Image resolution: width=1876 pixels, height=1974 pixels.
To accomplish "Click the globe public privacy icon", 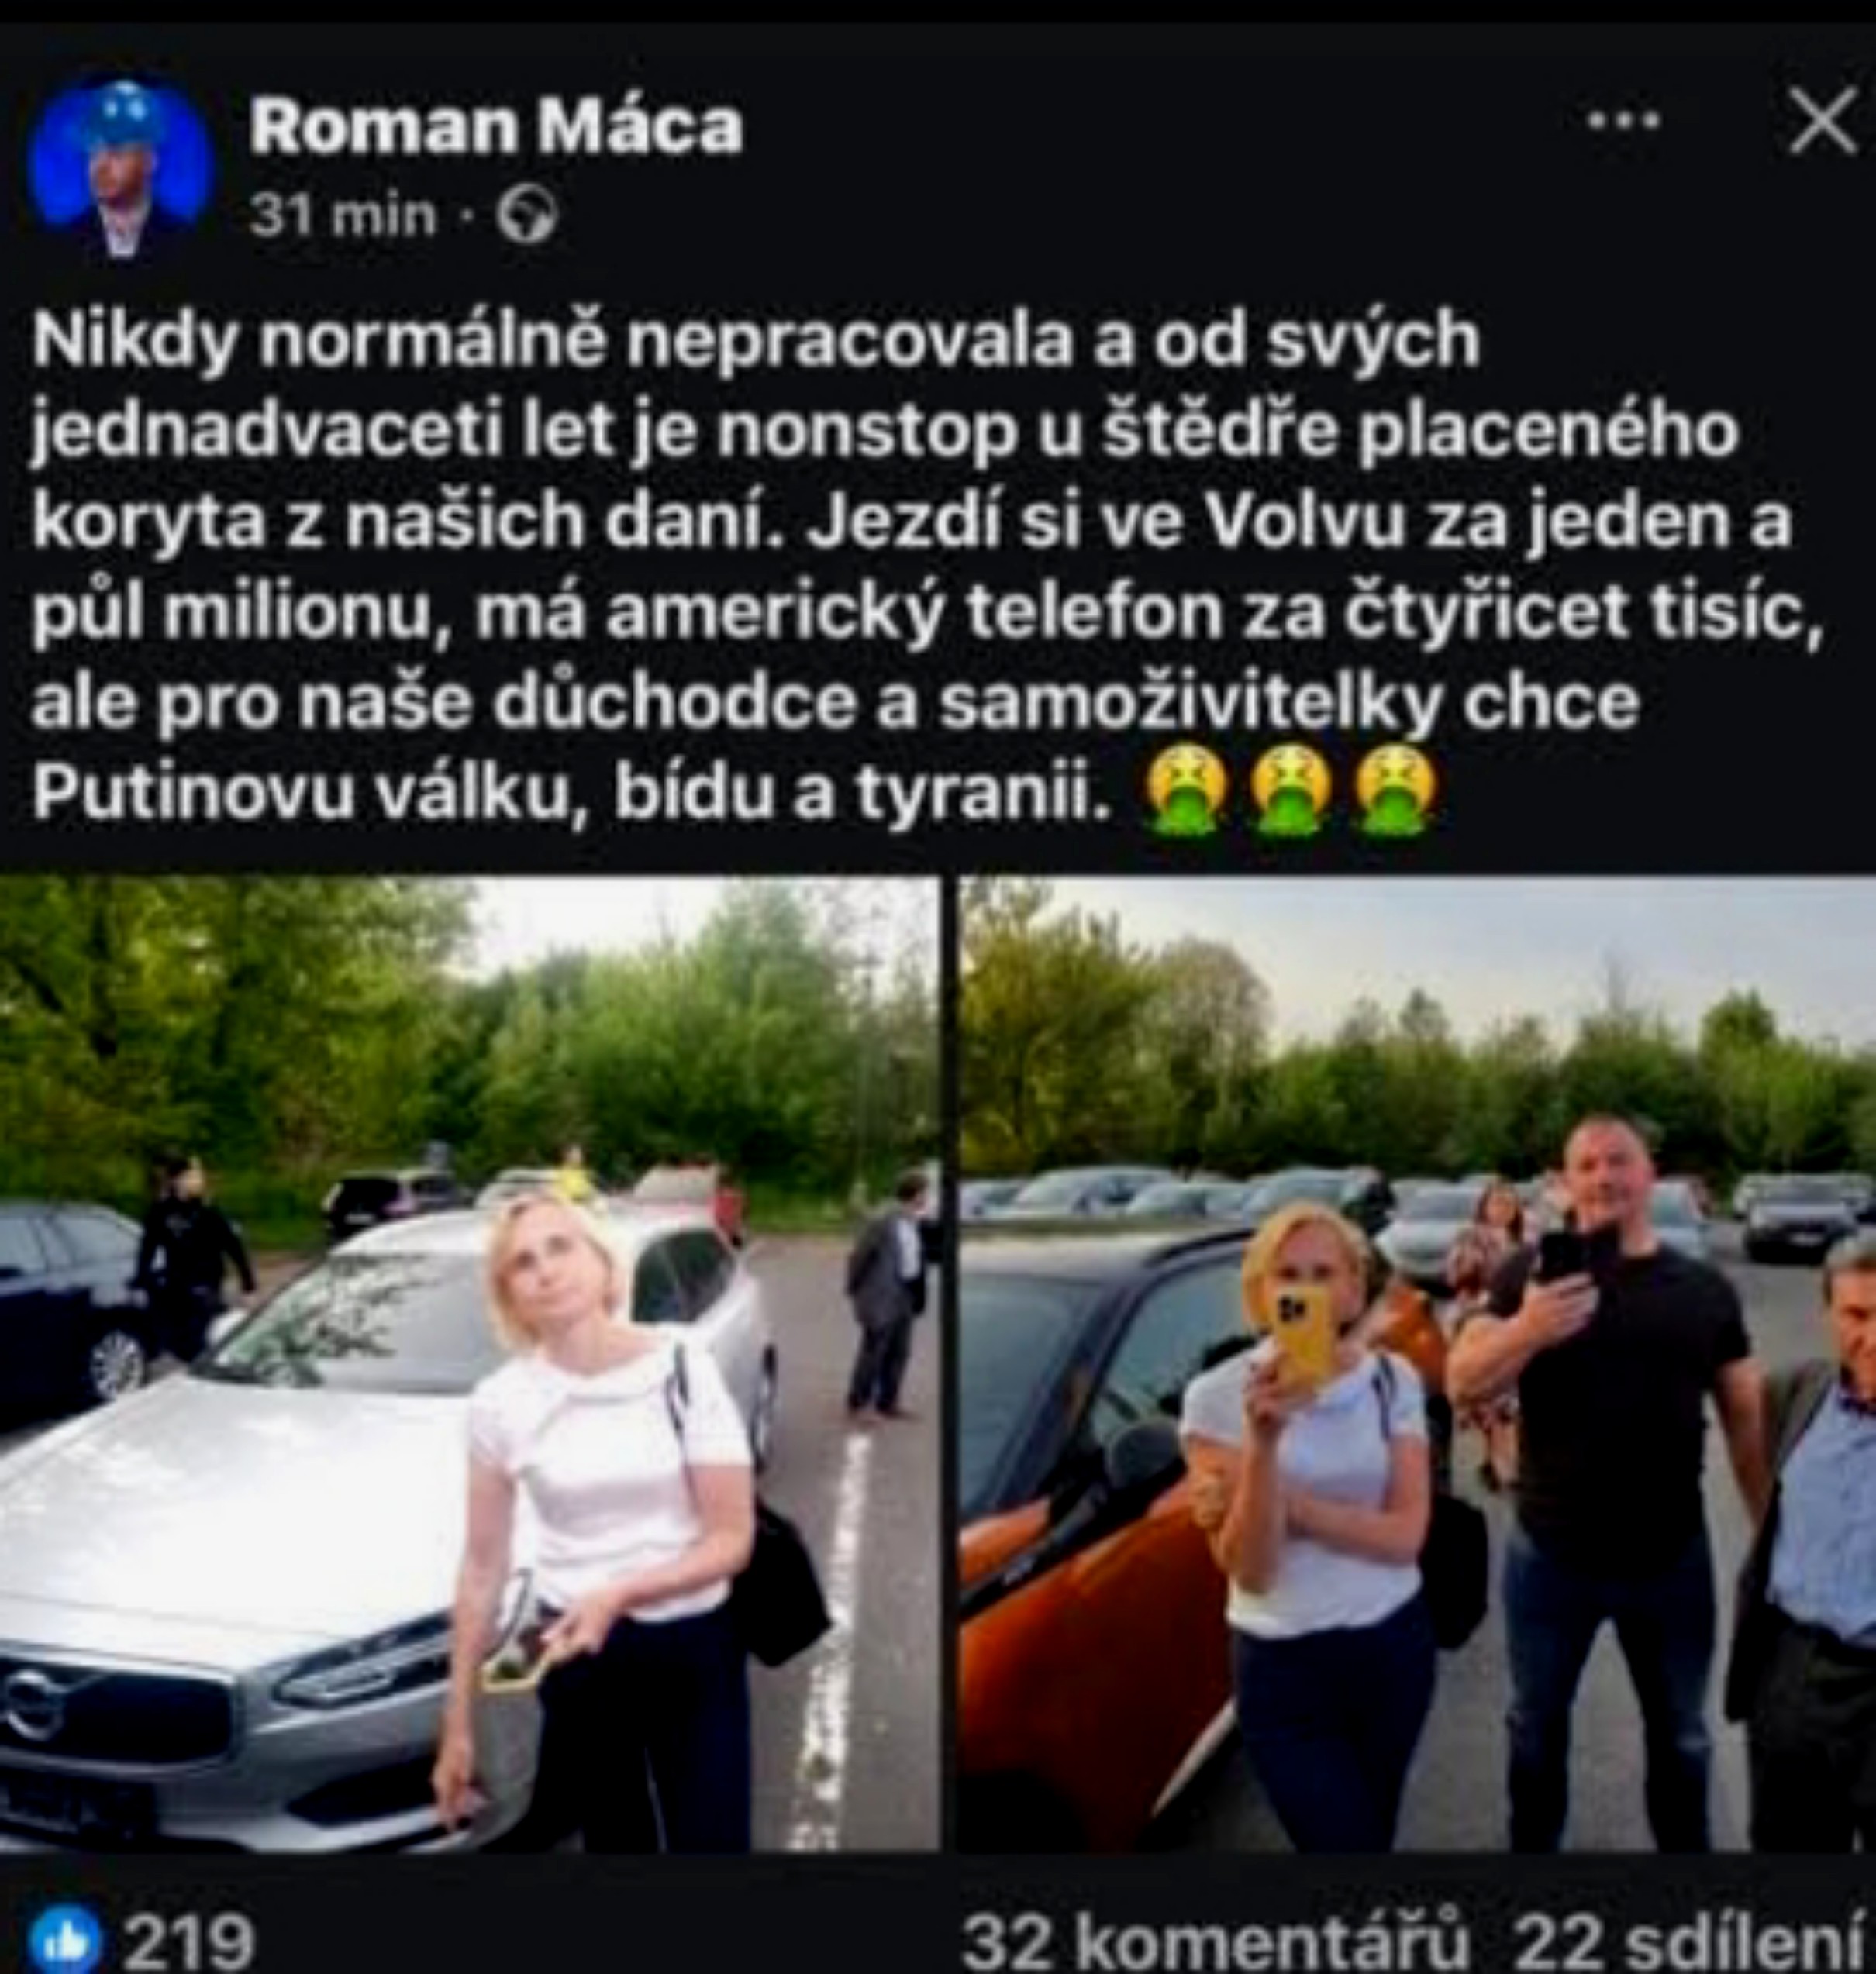I will click(x=527, y=216).
